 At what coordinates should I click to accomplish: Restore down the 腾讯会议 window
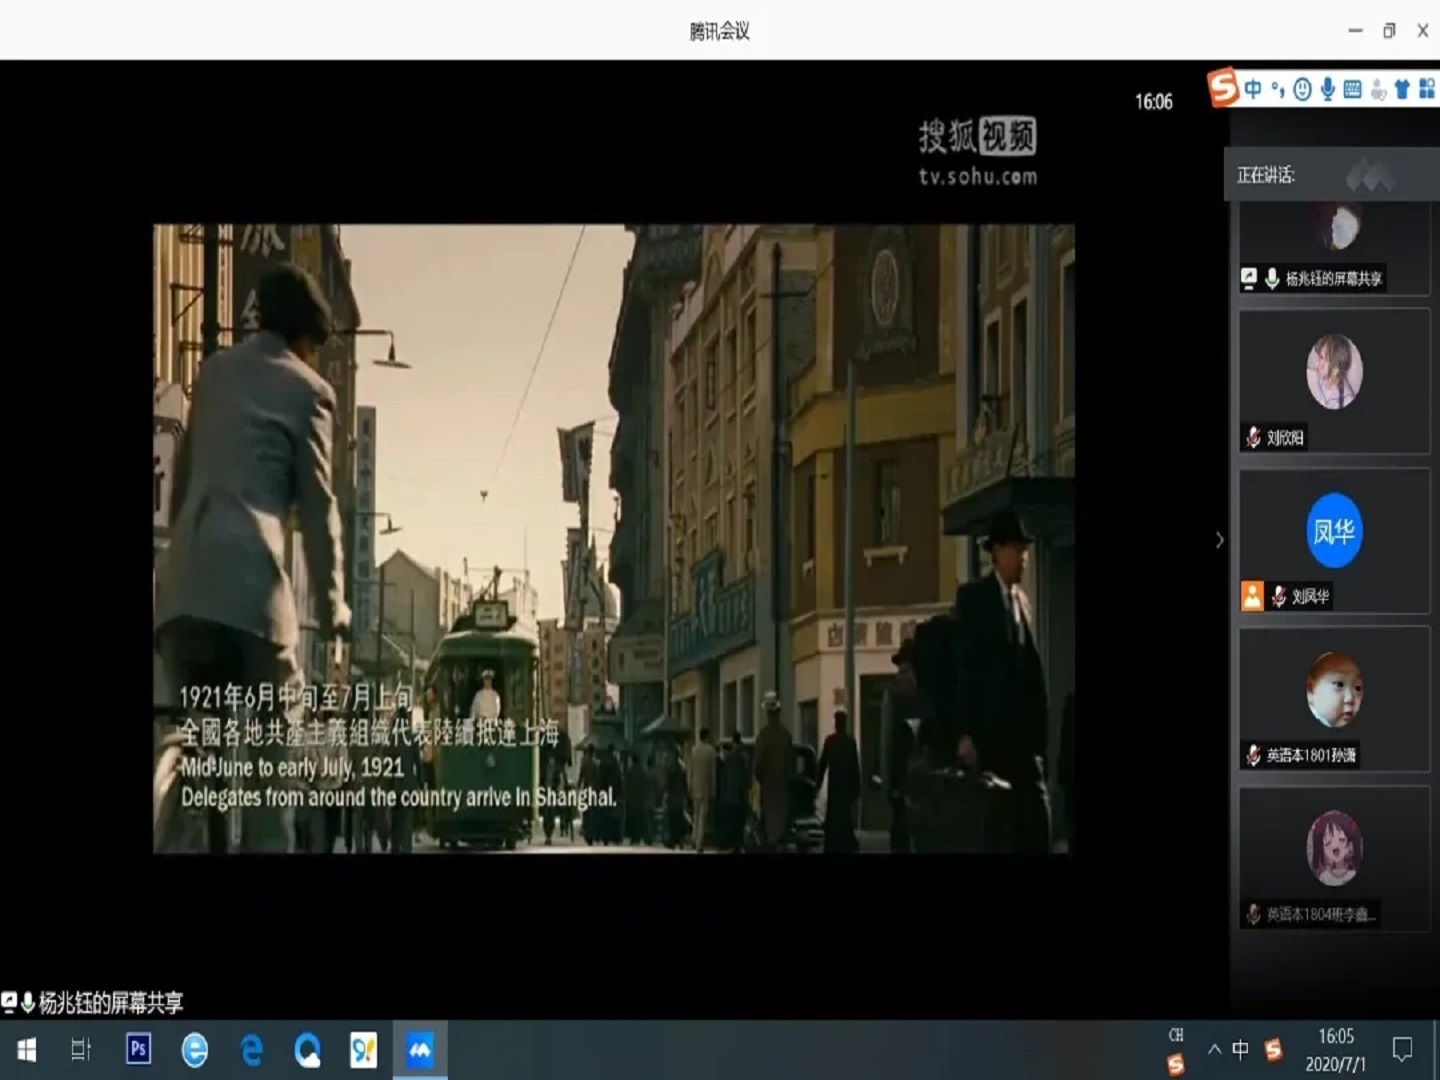tap(1389, 31)
